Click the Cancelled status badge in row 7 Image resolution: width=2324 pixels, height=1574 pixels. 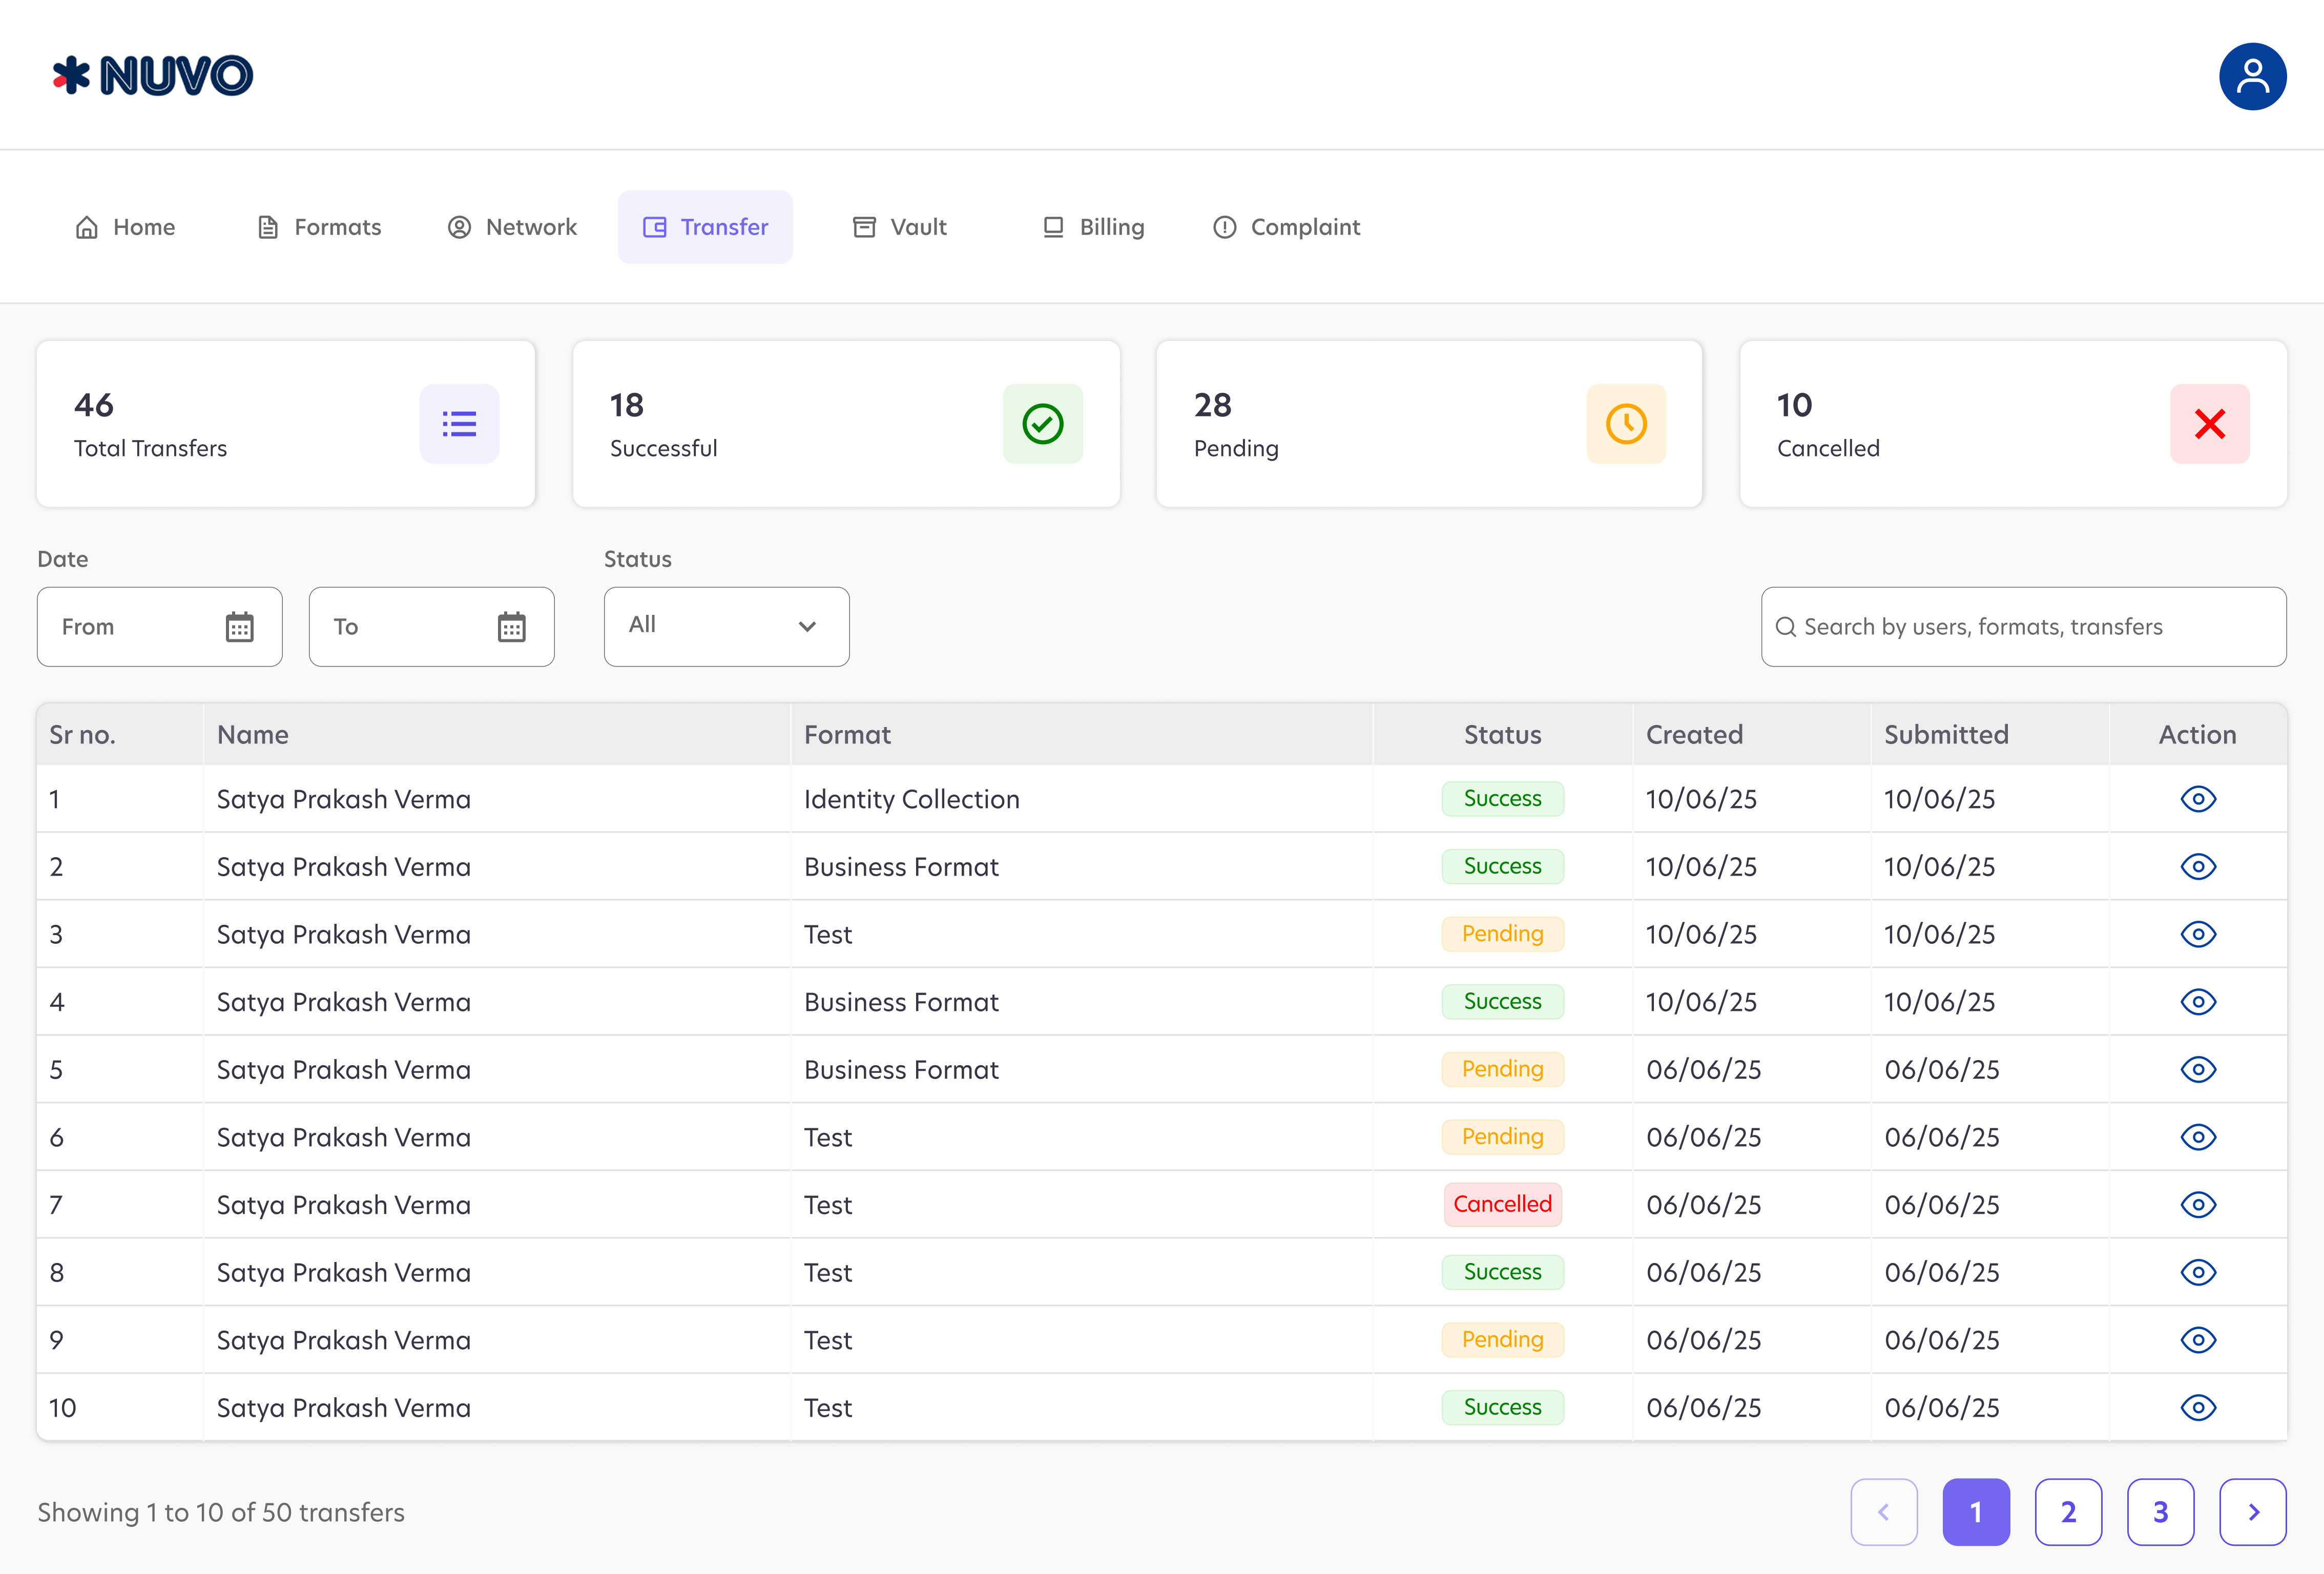(x=1502, y=1204)
